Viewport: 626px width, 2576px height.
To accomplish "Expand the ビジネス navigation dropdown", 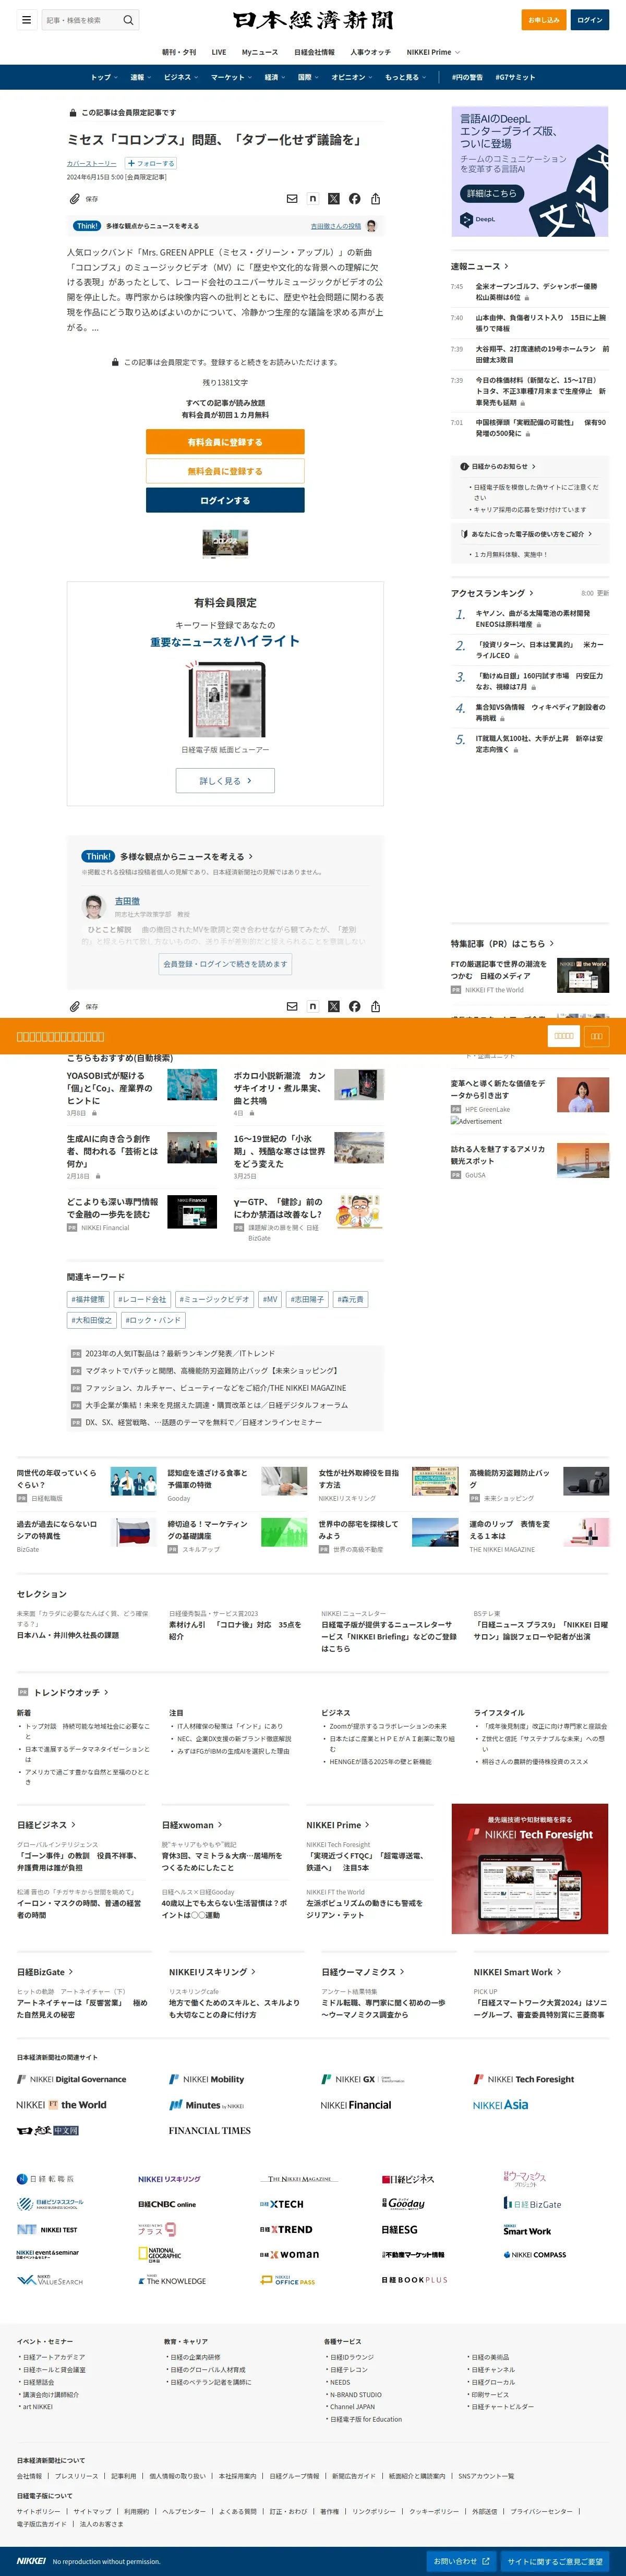I will point(180,77).
